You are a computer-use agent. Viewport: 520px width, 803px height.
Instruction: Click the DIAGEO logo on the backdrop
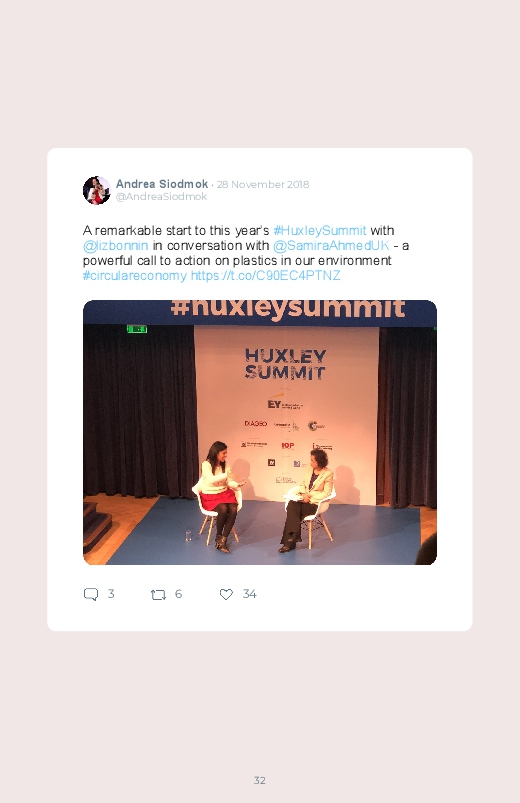pos(255,424)
